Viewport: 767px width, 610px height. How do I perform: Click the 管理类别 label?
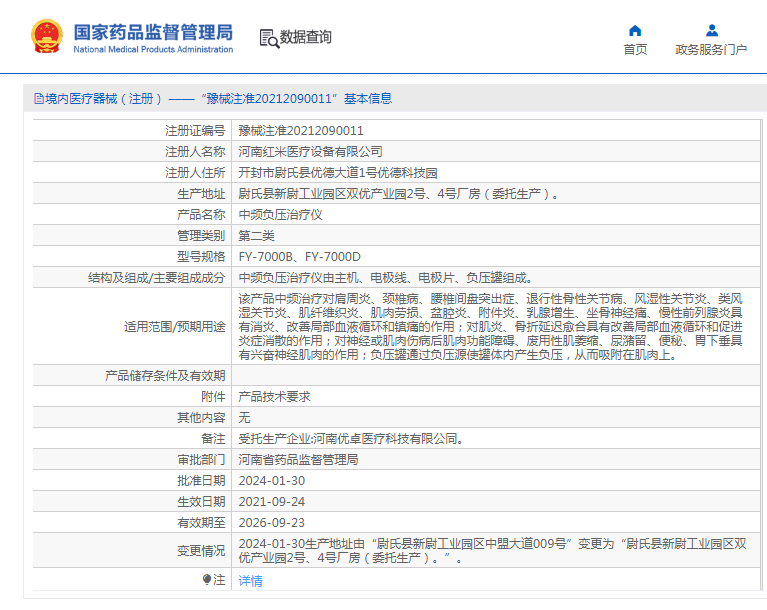pyautogui.click(x=201, y=236)
